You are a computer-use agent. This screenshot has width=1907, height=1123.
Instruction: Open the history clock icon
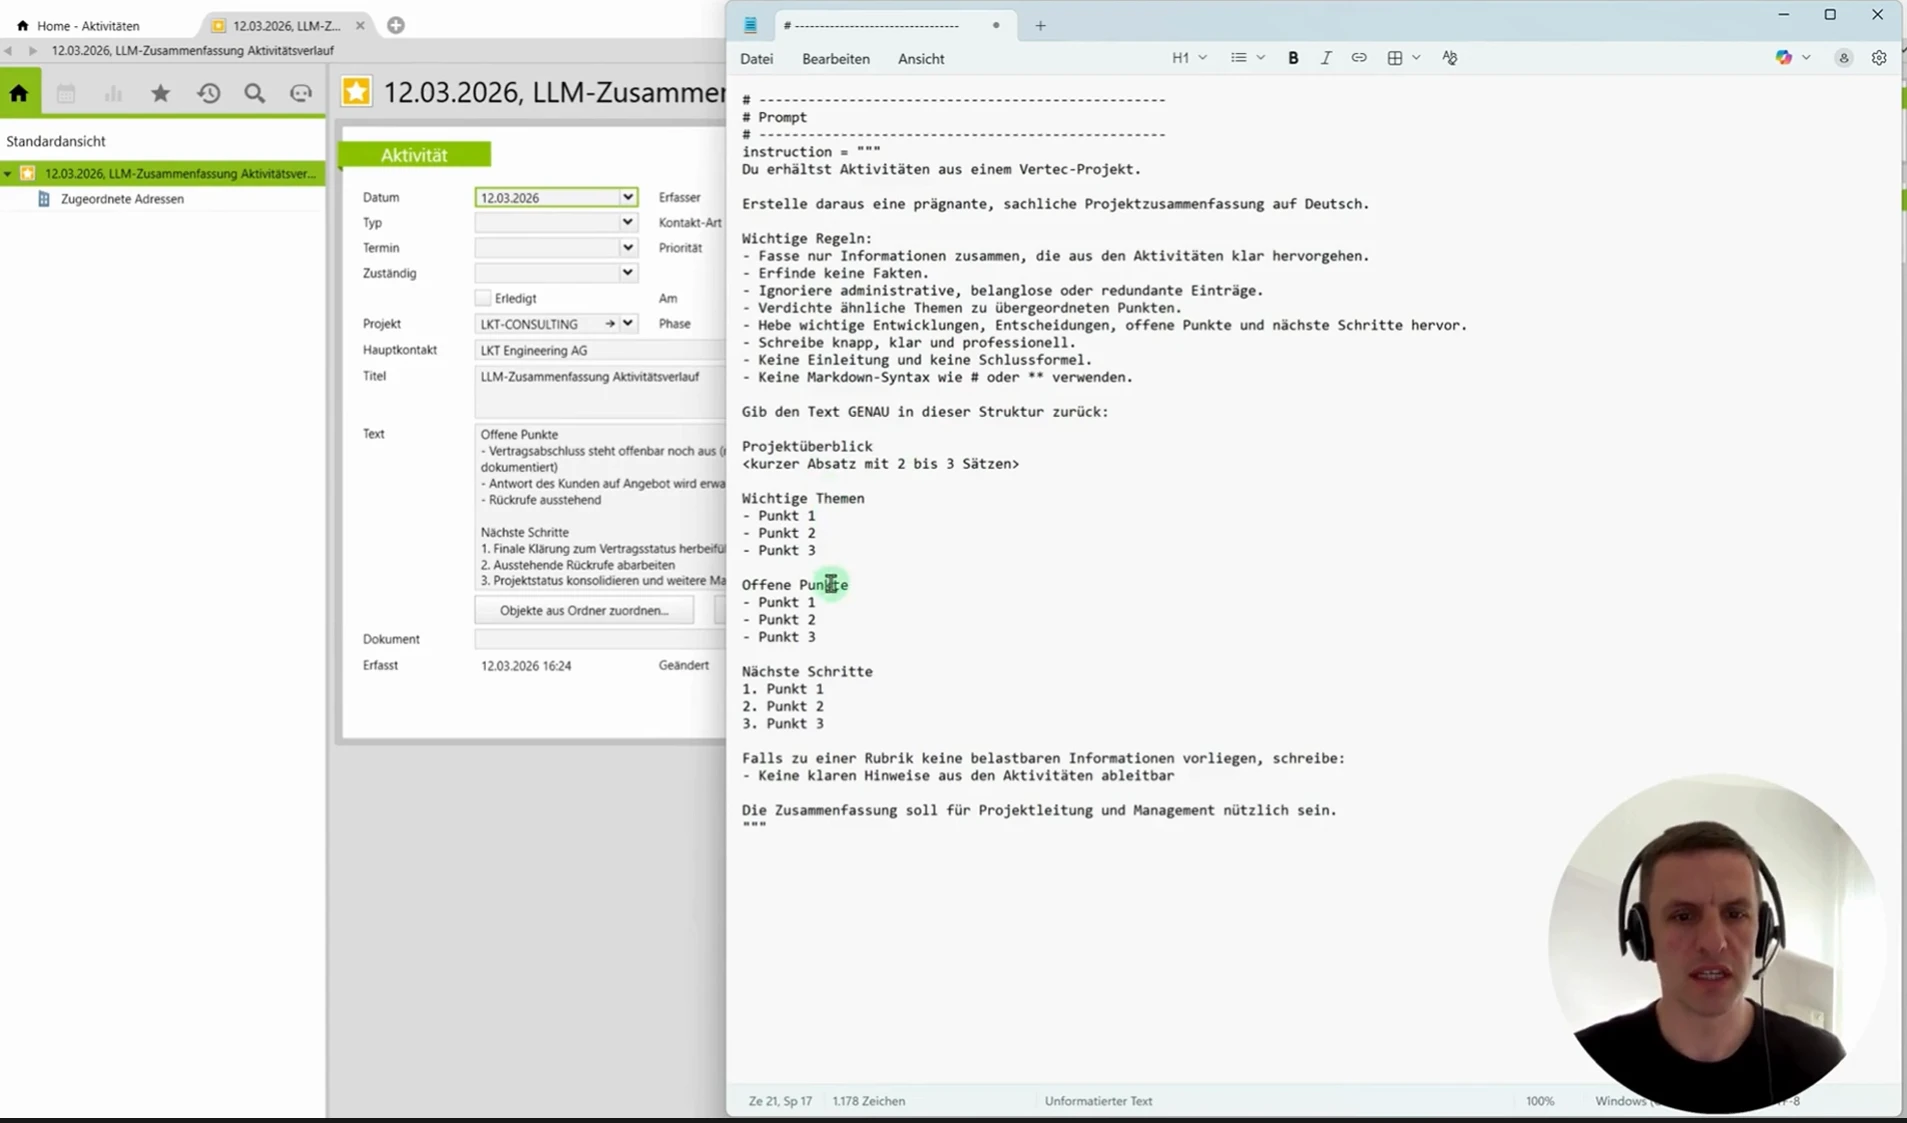pyautogui.click(x=208, y=93)
